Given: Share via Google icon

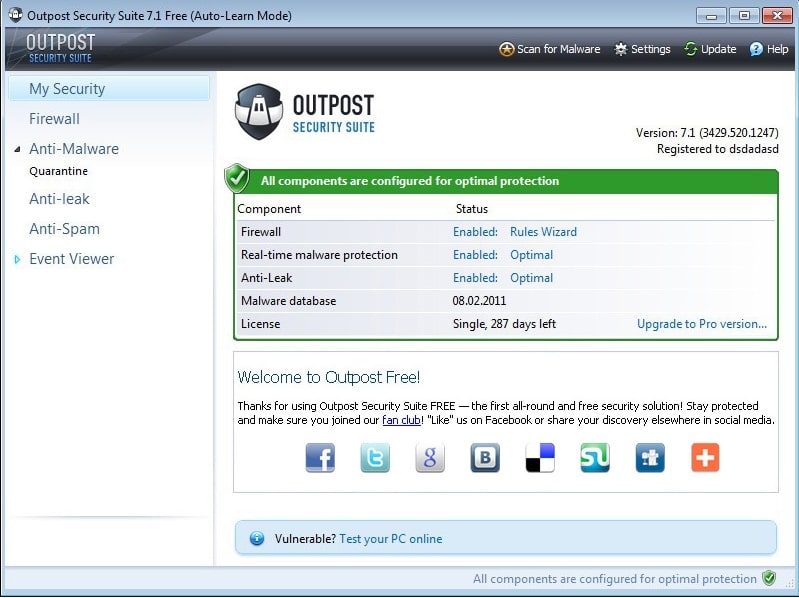Looking at the screenshot, I should click(430, 457).
